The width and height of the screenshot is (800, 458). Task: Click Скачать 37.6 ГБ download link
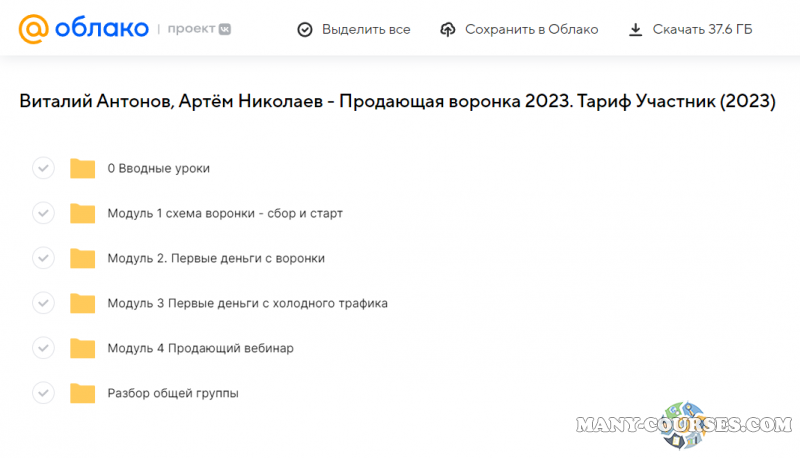click(x=702, y=30)
